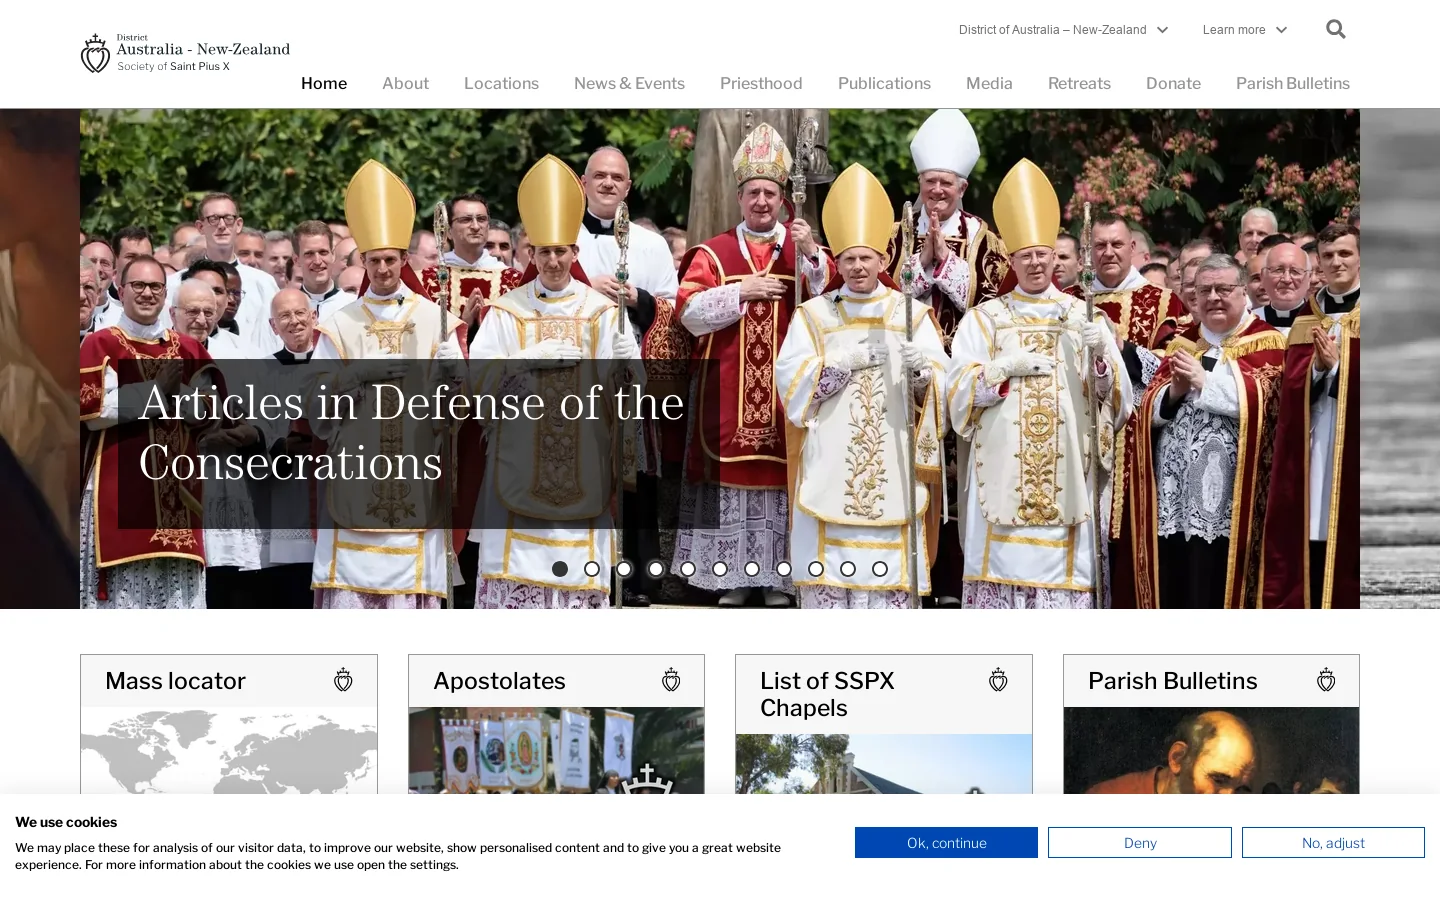Open the search magnifier icon
Image resolution: width=1440 pixels, height=900 pixels.
[1335, 29]
